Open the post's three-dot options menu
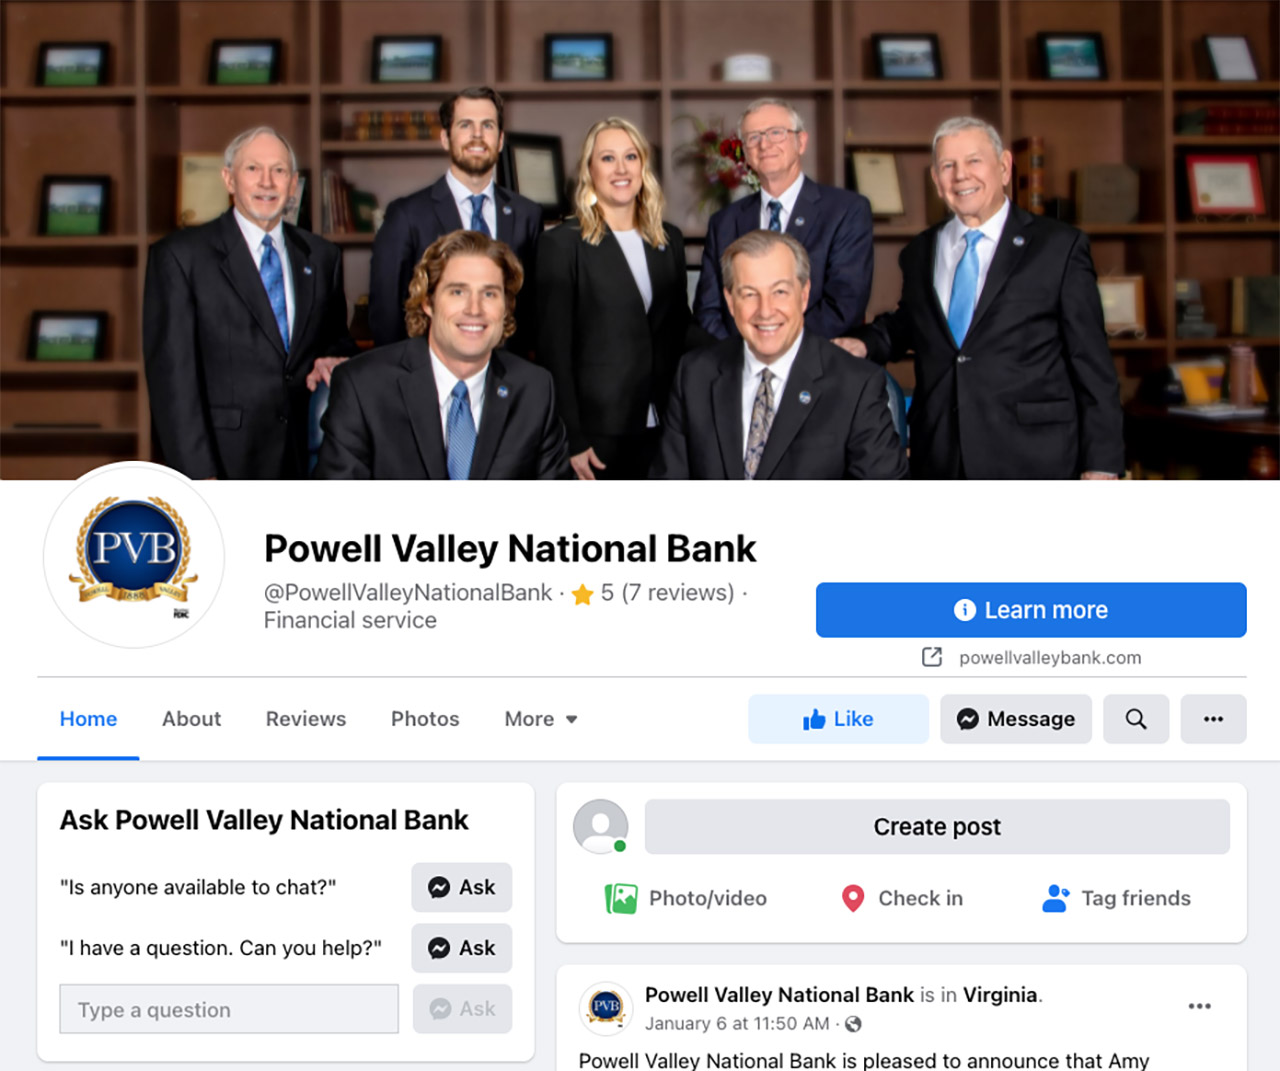This screenshot has width=1280, height=1071. 1199,1006
